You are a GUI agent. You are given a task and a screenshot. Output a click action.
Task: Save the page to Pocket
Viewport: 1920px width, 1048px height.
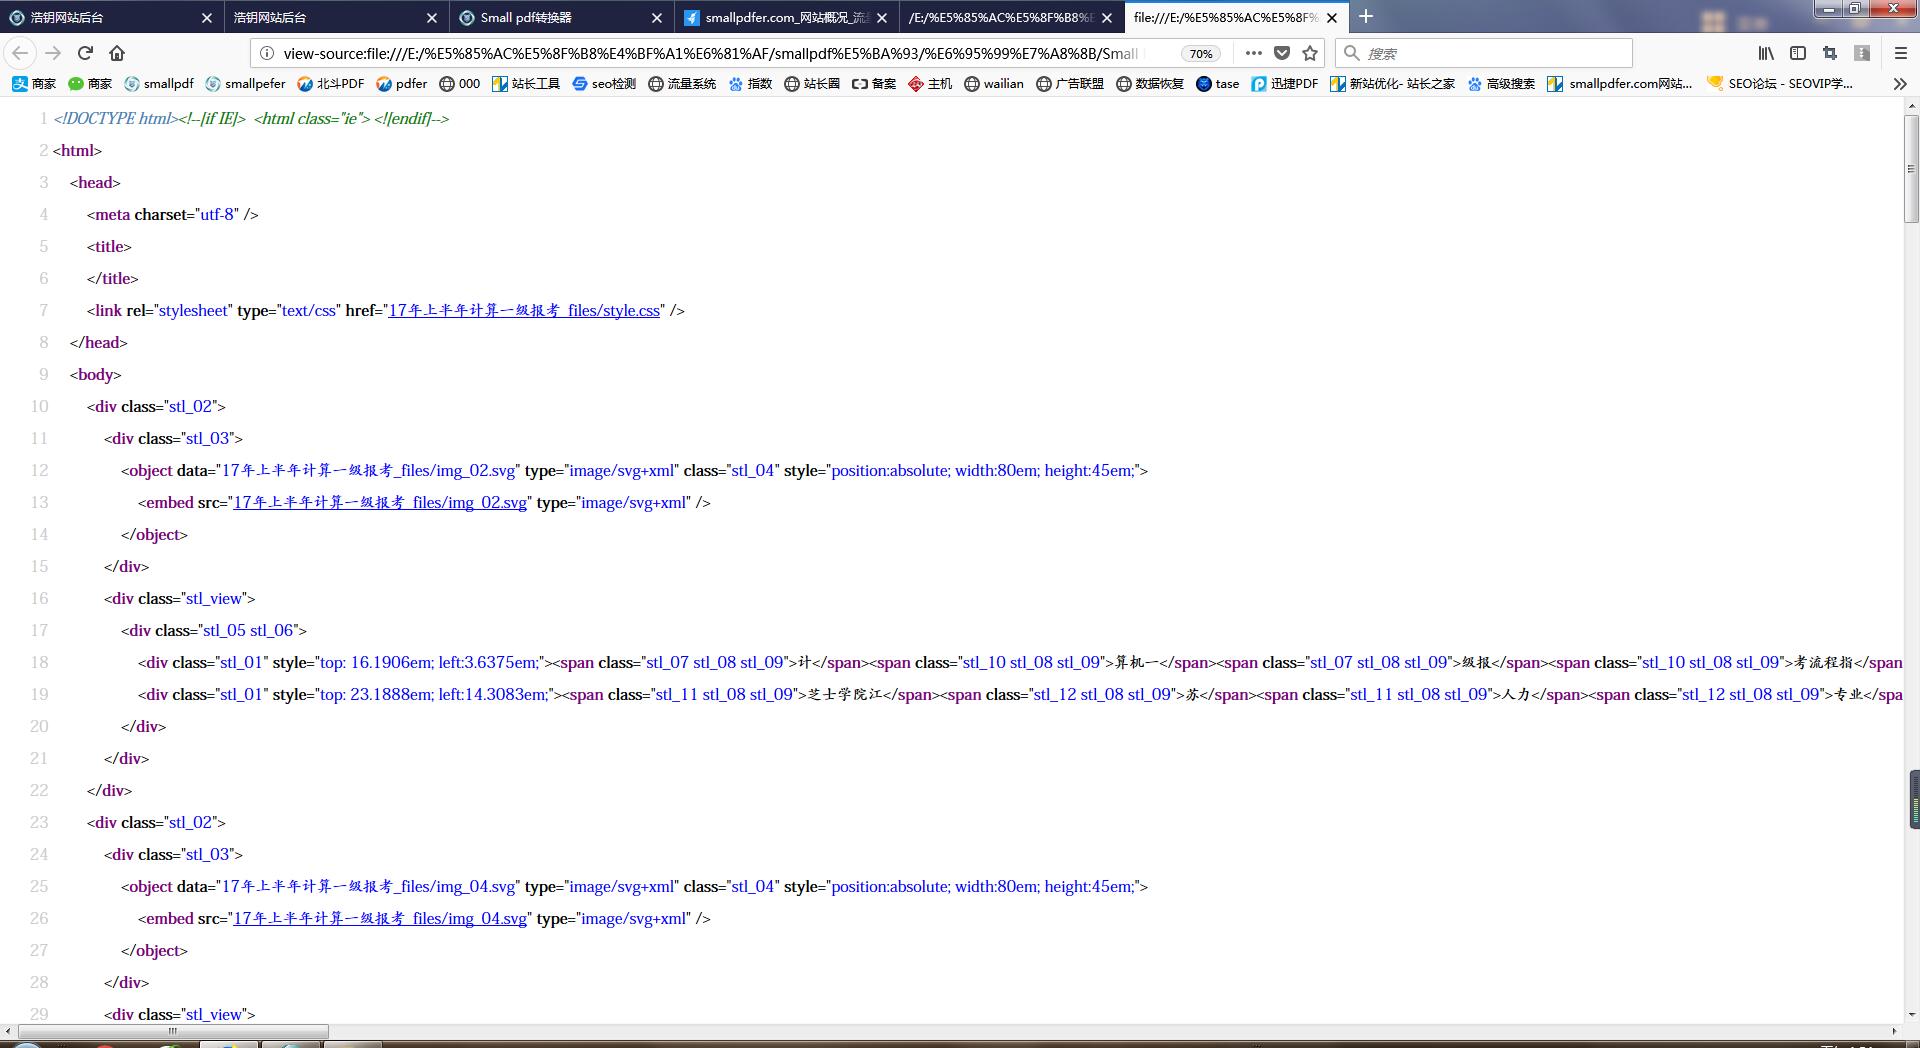1282,53
